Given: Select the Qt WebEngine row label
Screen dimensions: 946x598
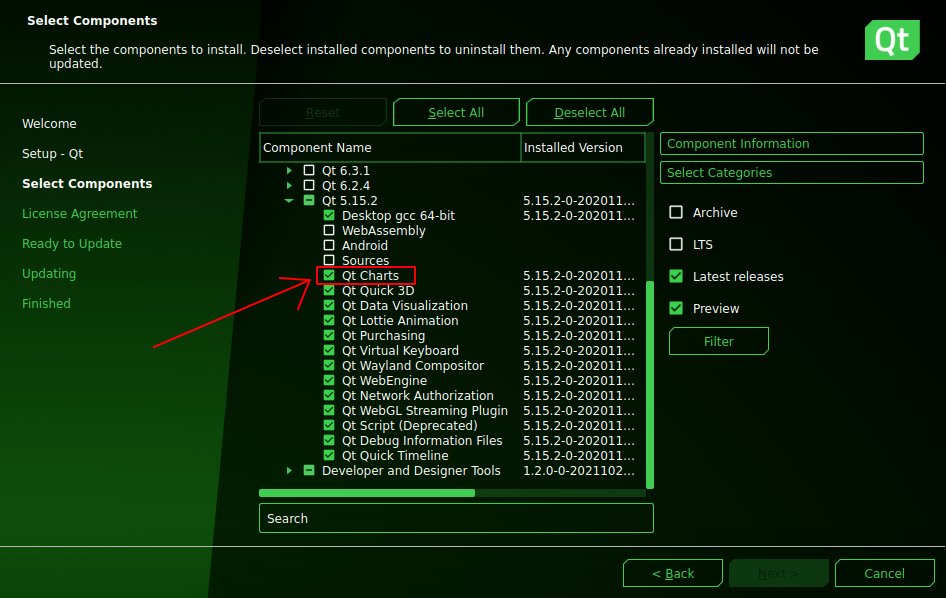Looking at the screenshot, I should (384, 381).
